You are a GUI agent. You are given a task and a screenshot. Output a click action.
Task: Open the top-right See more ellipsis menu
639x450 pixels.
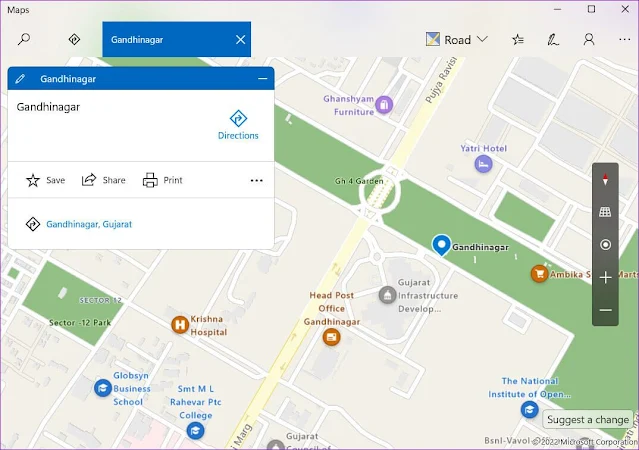[624, 40]
